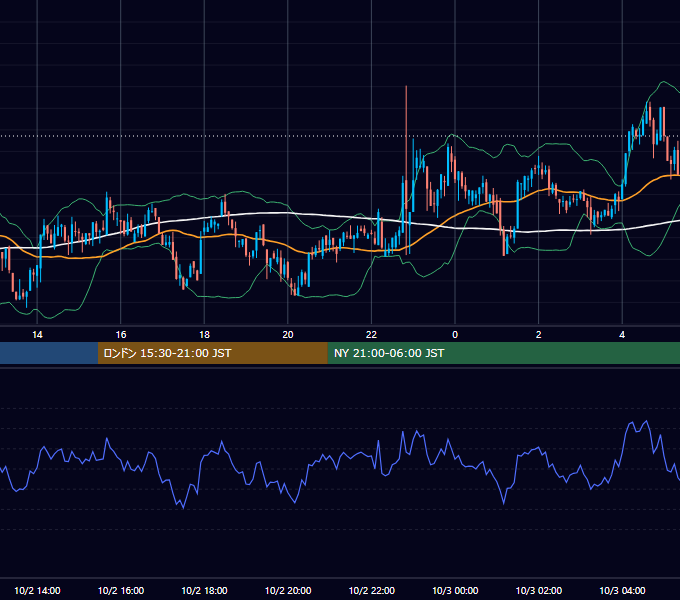Click the blue session bar before London

[49, 353]
